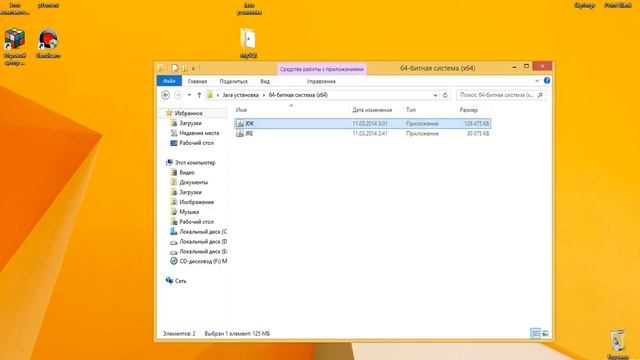
Task: Open the Документы folder in sidebar
Action: click(x=193, y=182)
